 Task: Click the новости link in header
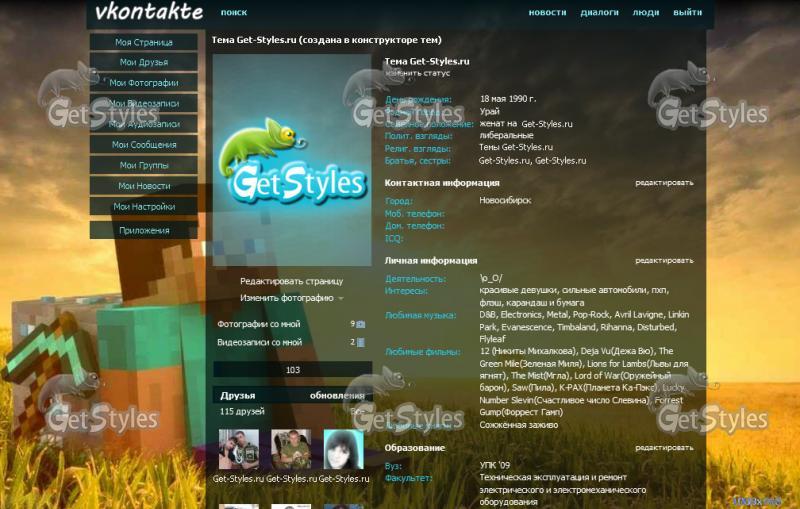pyautogui.click(x=547, y=13)
